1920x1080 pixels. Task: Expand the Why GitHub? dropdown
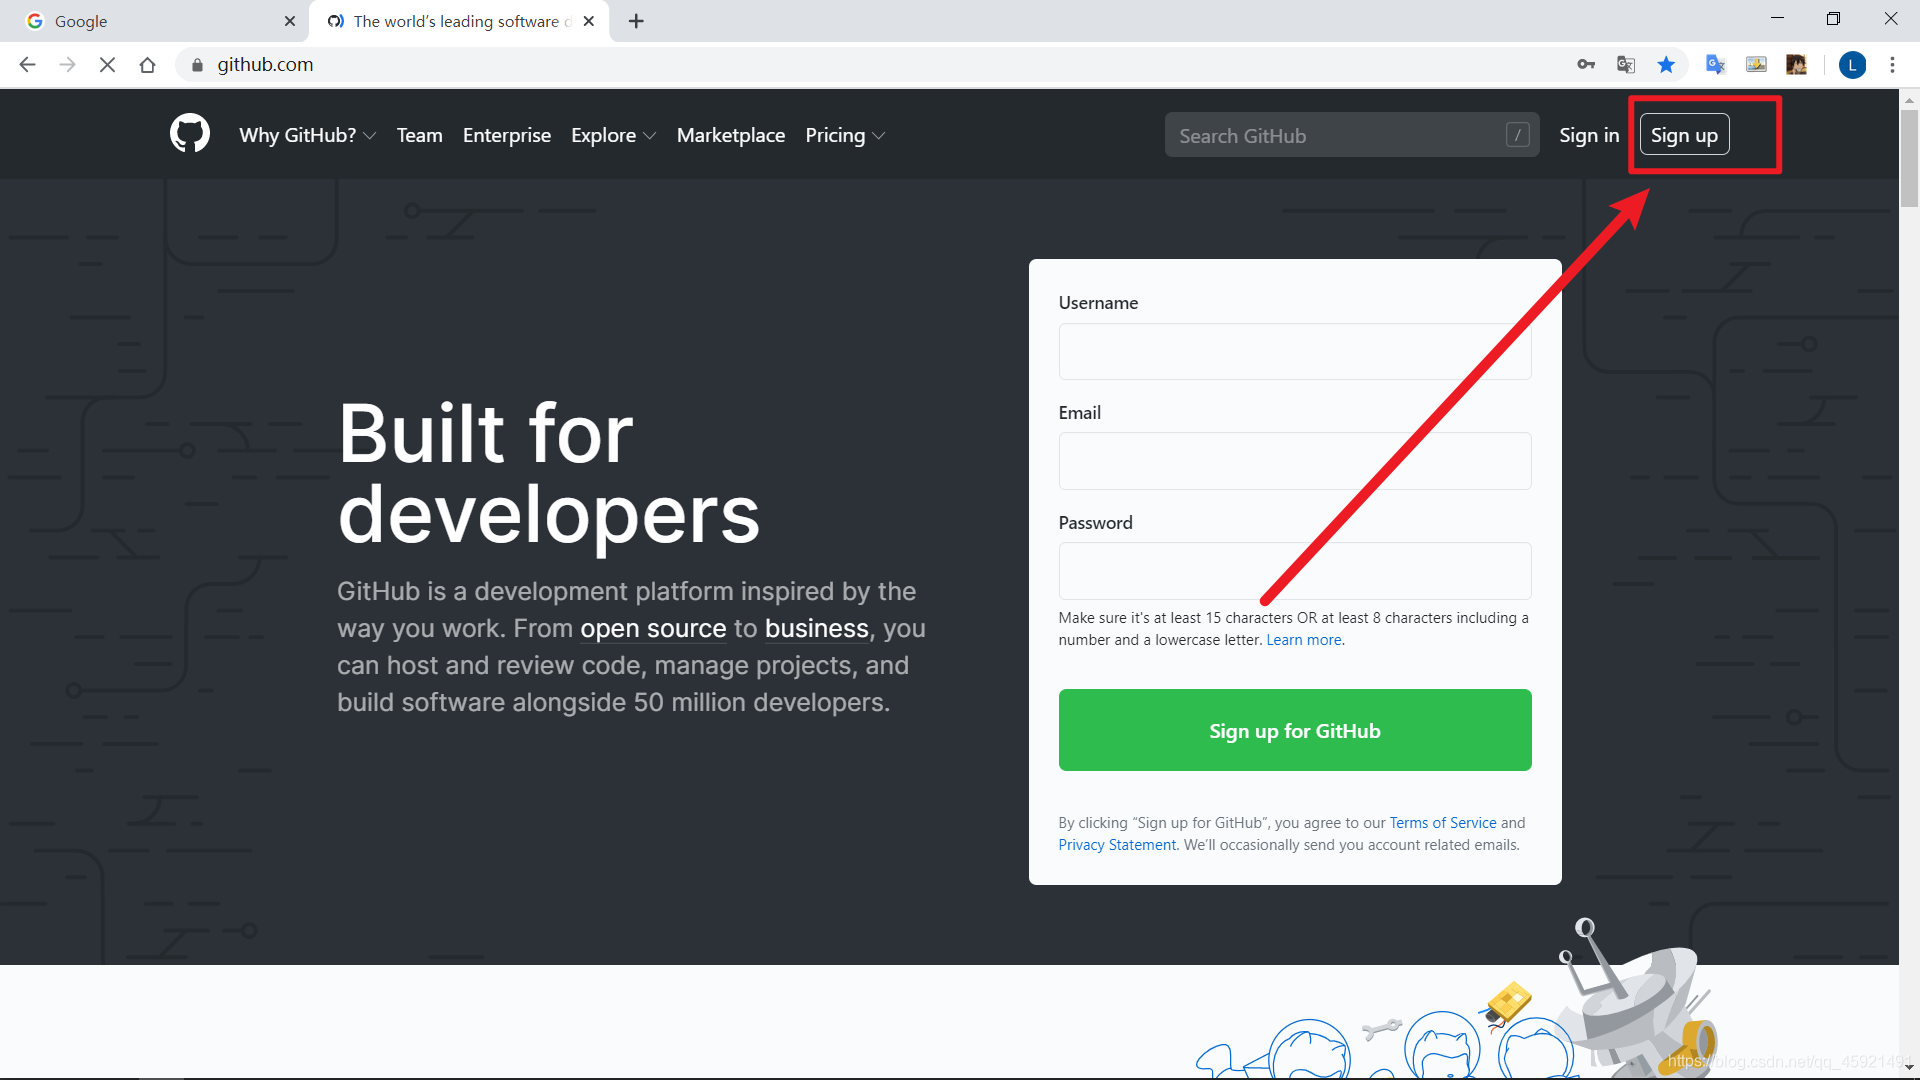coord(308,135)
